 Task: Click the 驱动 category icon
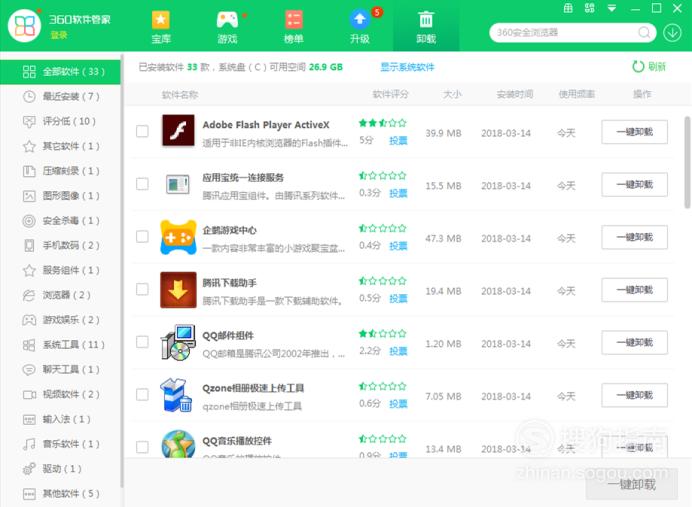(29, 469)
